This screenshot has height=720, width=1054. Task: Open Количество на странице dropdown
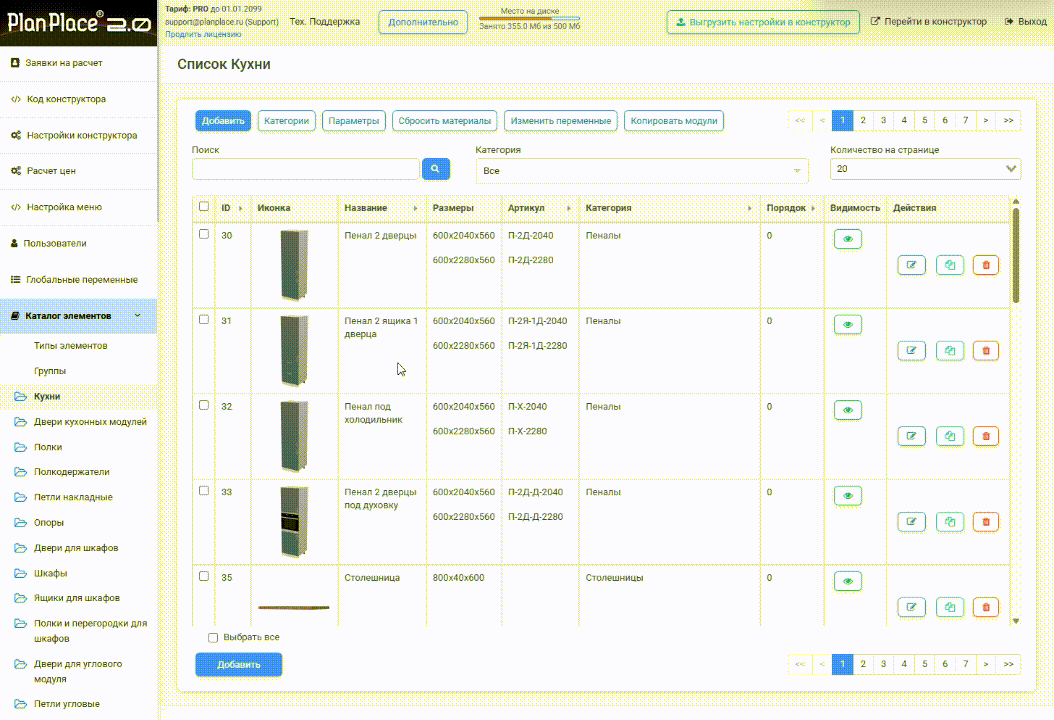point(925,169)
